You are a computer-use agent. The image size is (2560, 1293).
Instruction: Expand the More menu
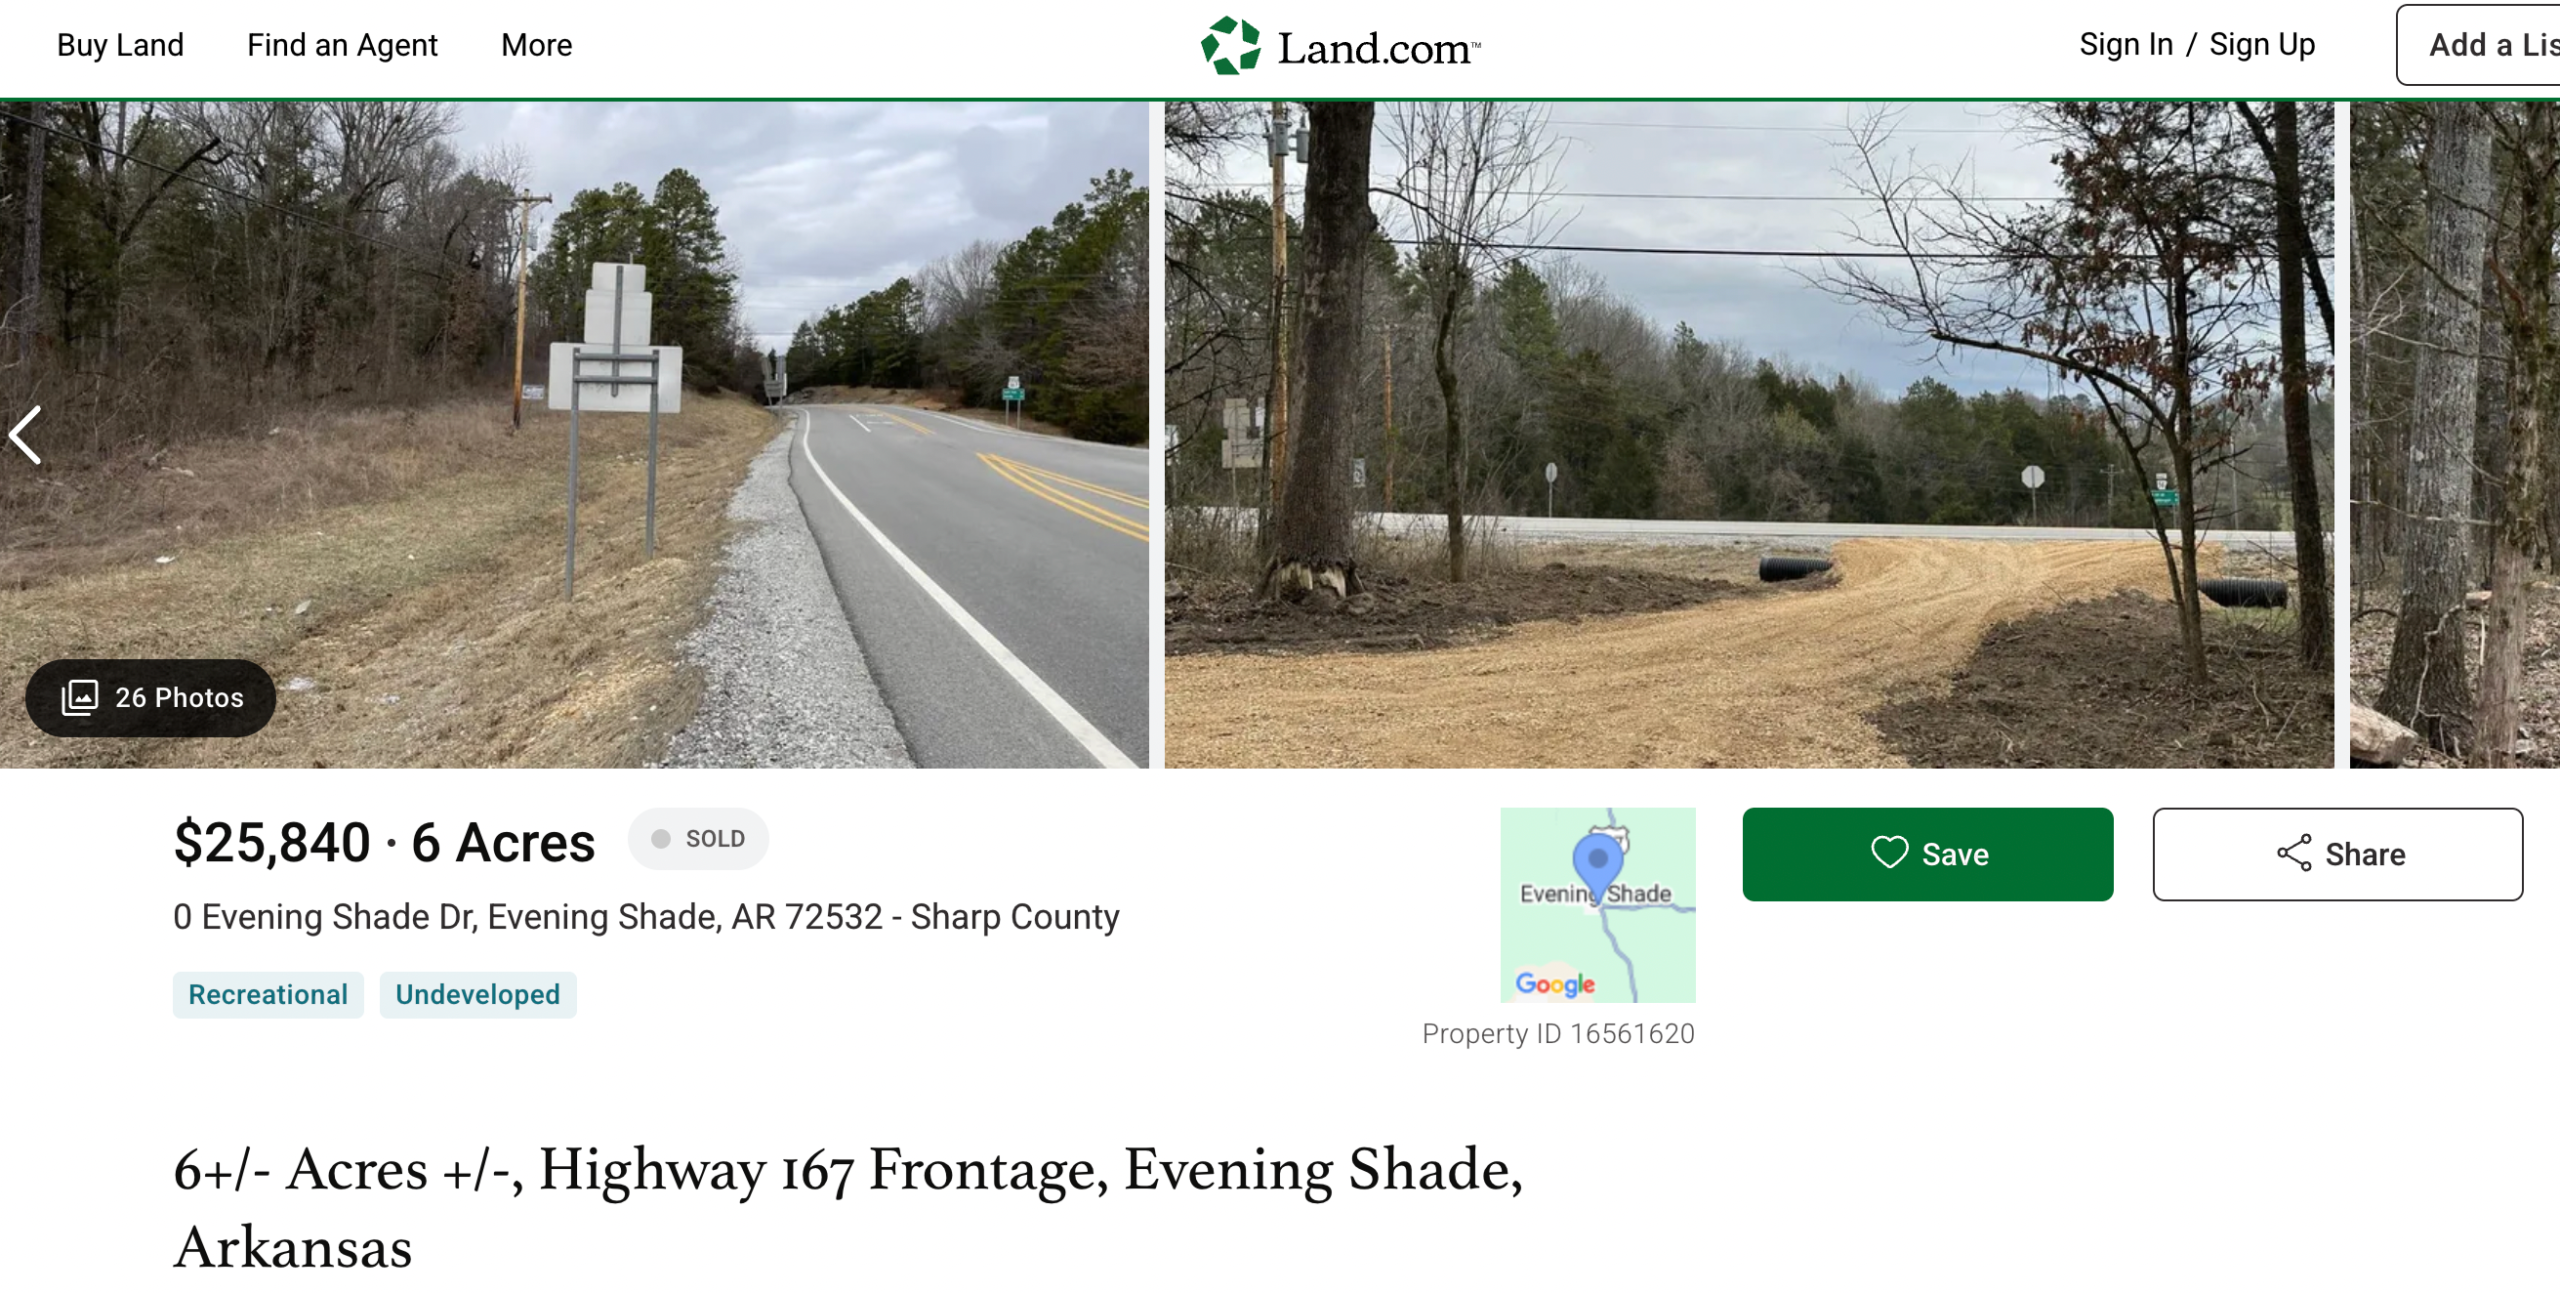pyautogui.click(x=536, y=45)
